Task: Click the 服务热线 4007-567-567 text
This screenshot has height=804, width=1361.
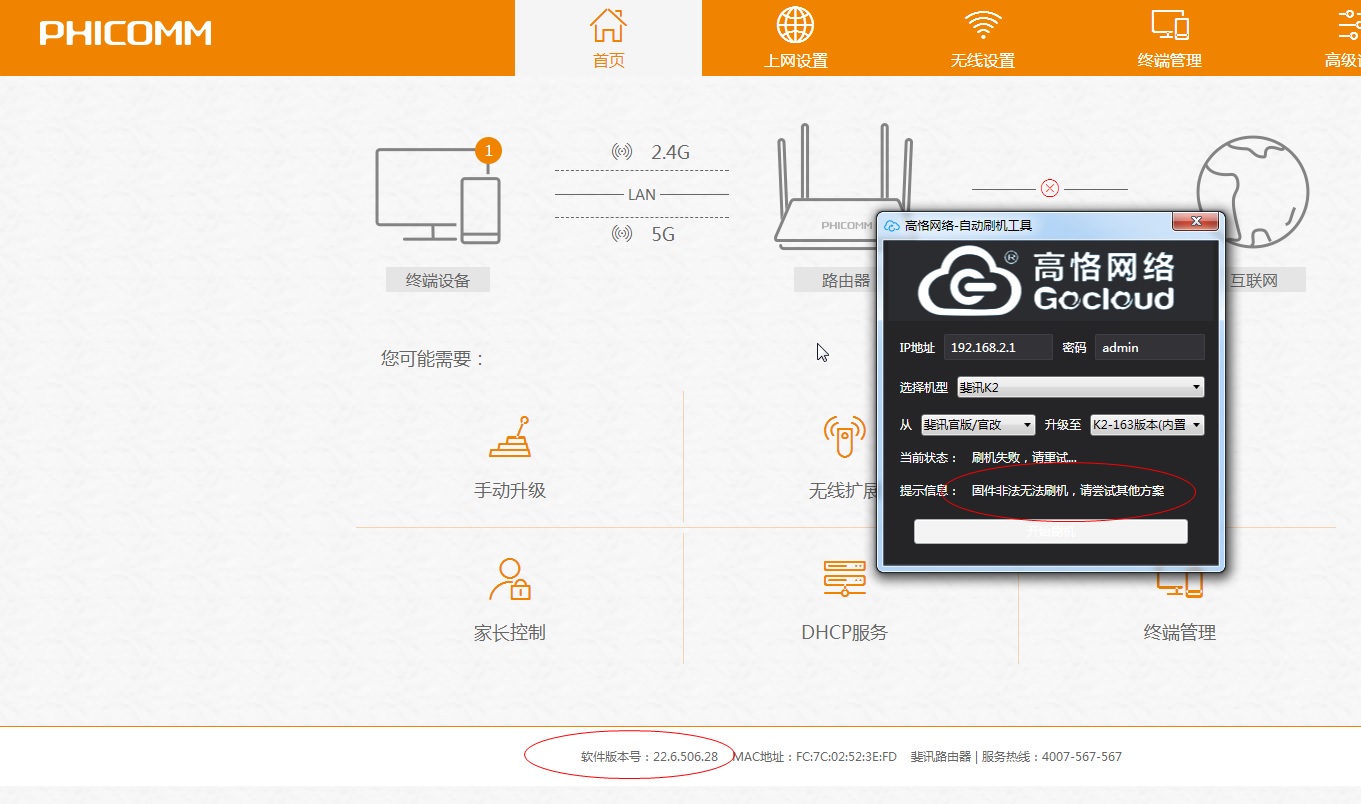Action: [x=1051, y=757]
